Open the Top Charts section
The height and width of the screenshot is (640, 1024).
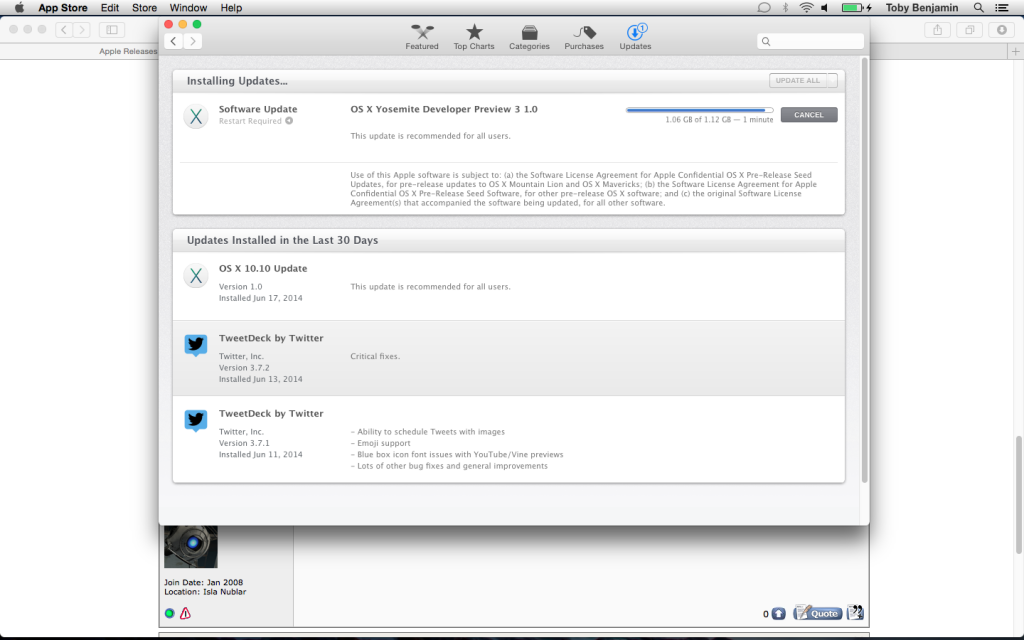(474, 37)
